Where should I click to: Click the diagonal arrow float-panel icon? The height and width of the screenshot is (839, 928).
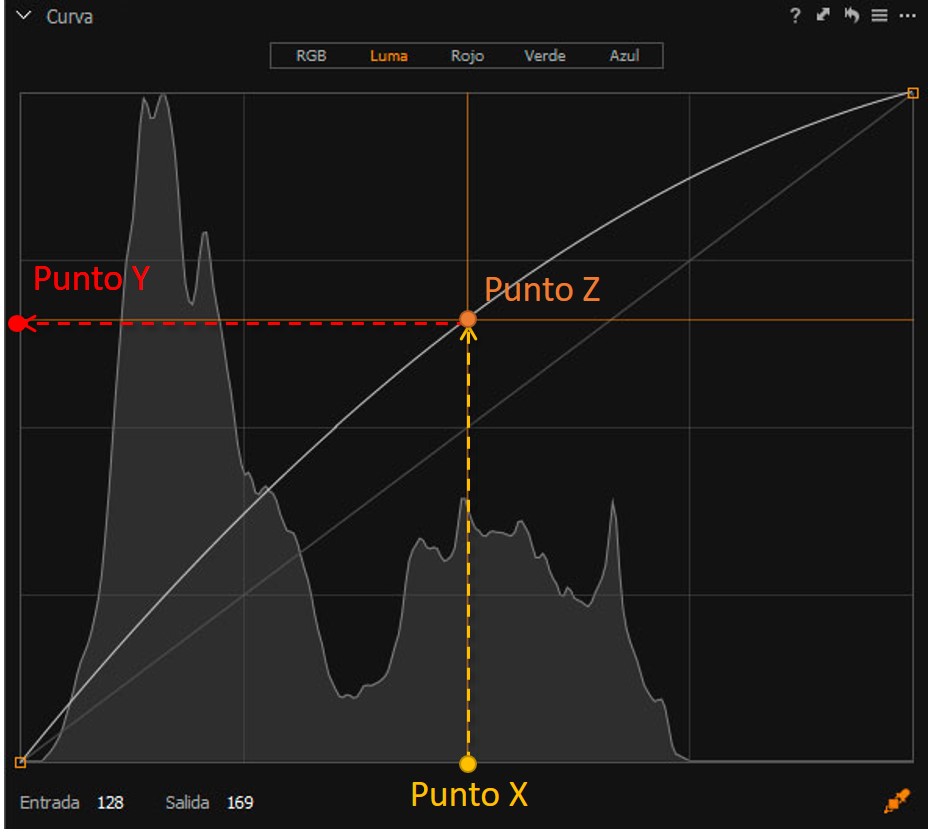click(x=823, y=16)
